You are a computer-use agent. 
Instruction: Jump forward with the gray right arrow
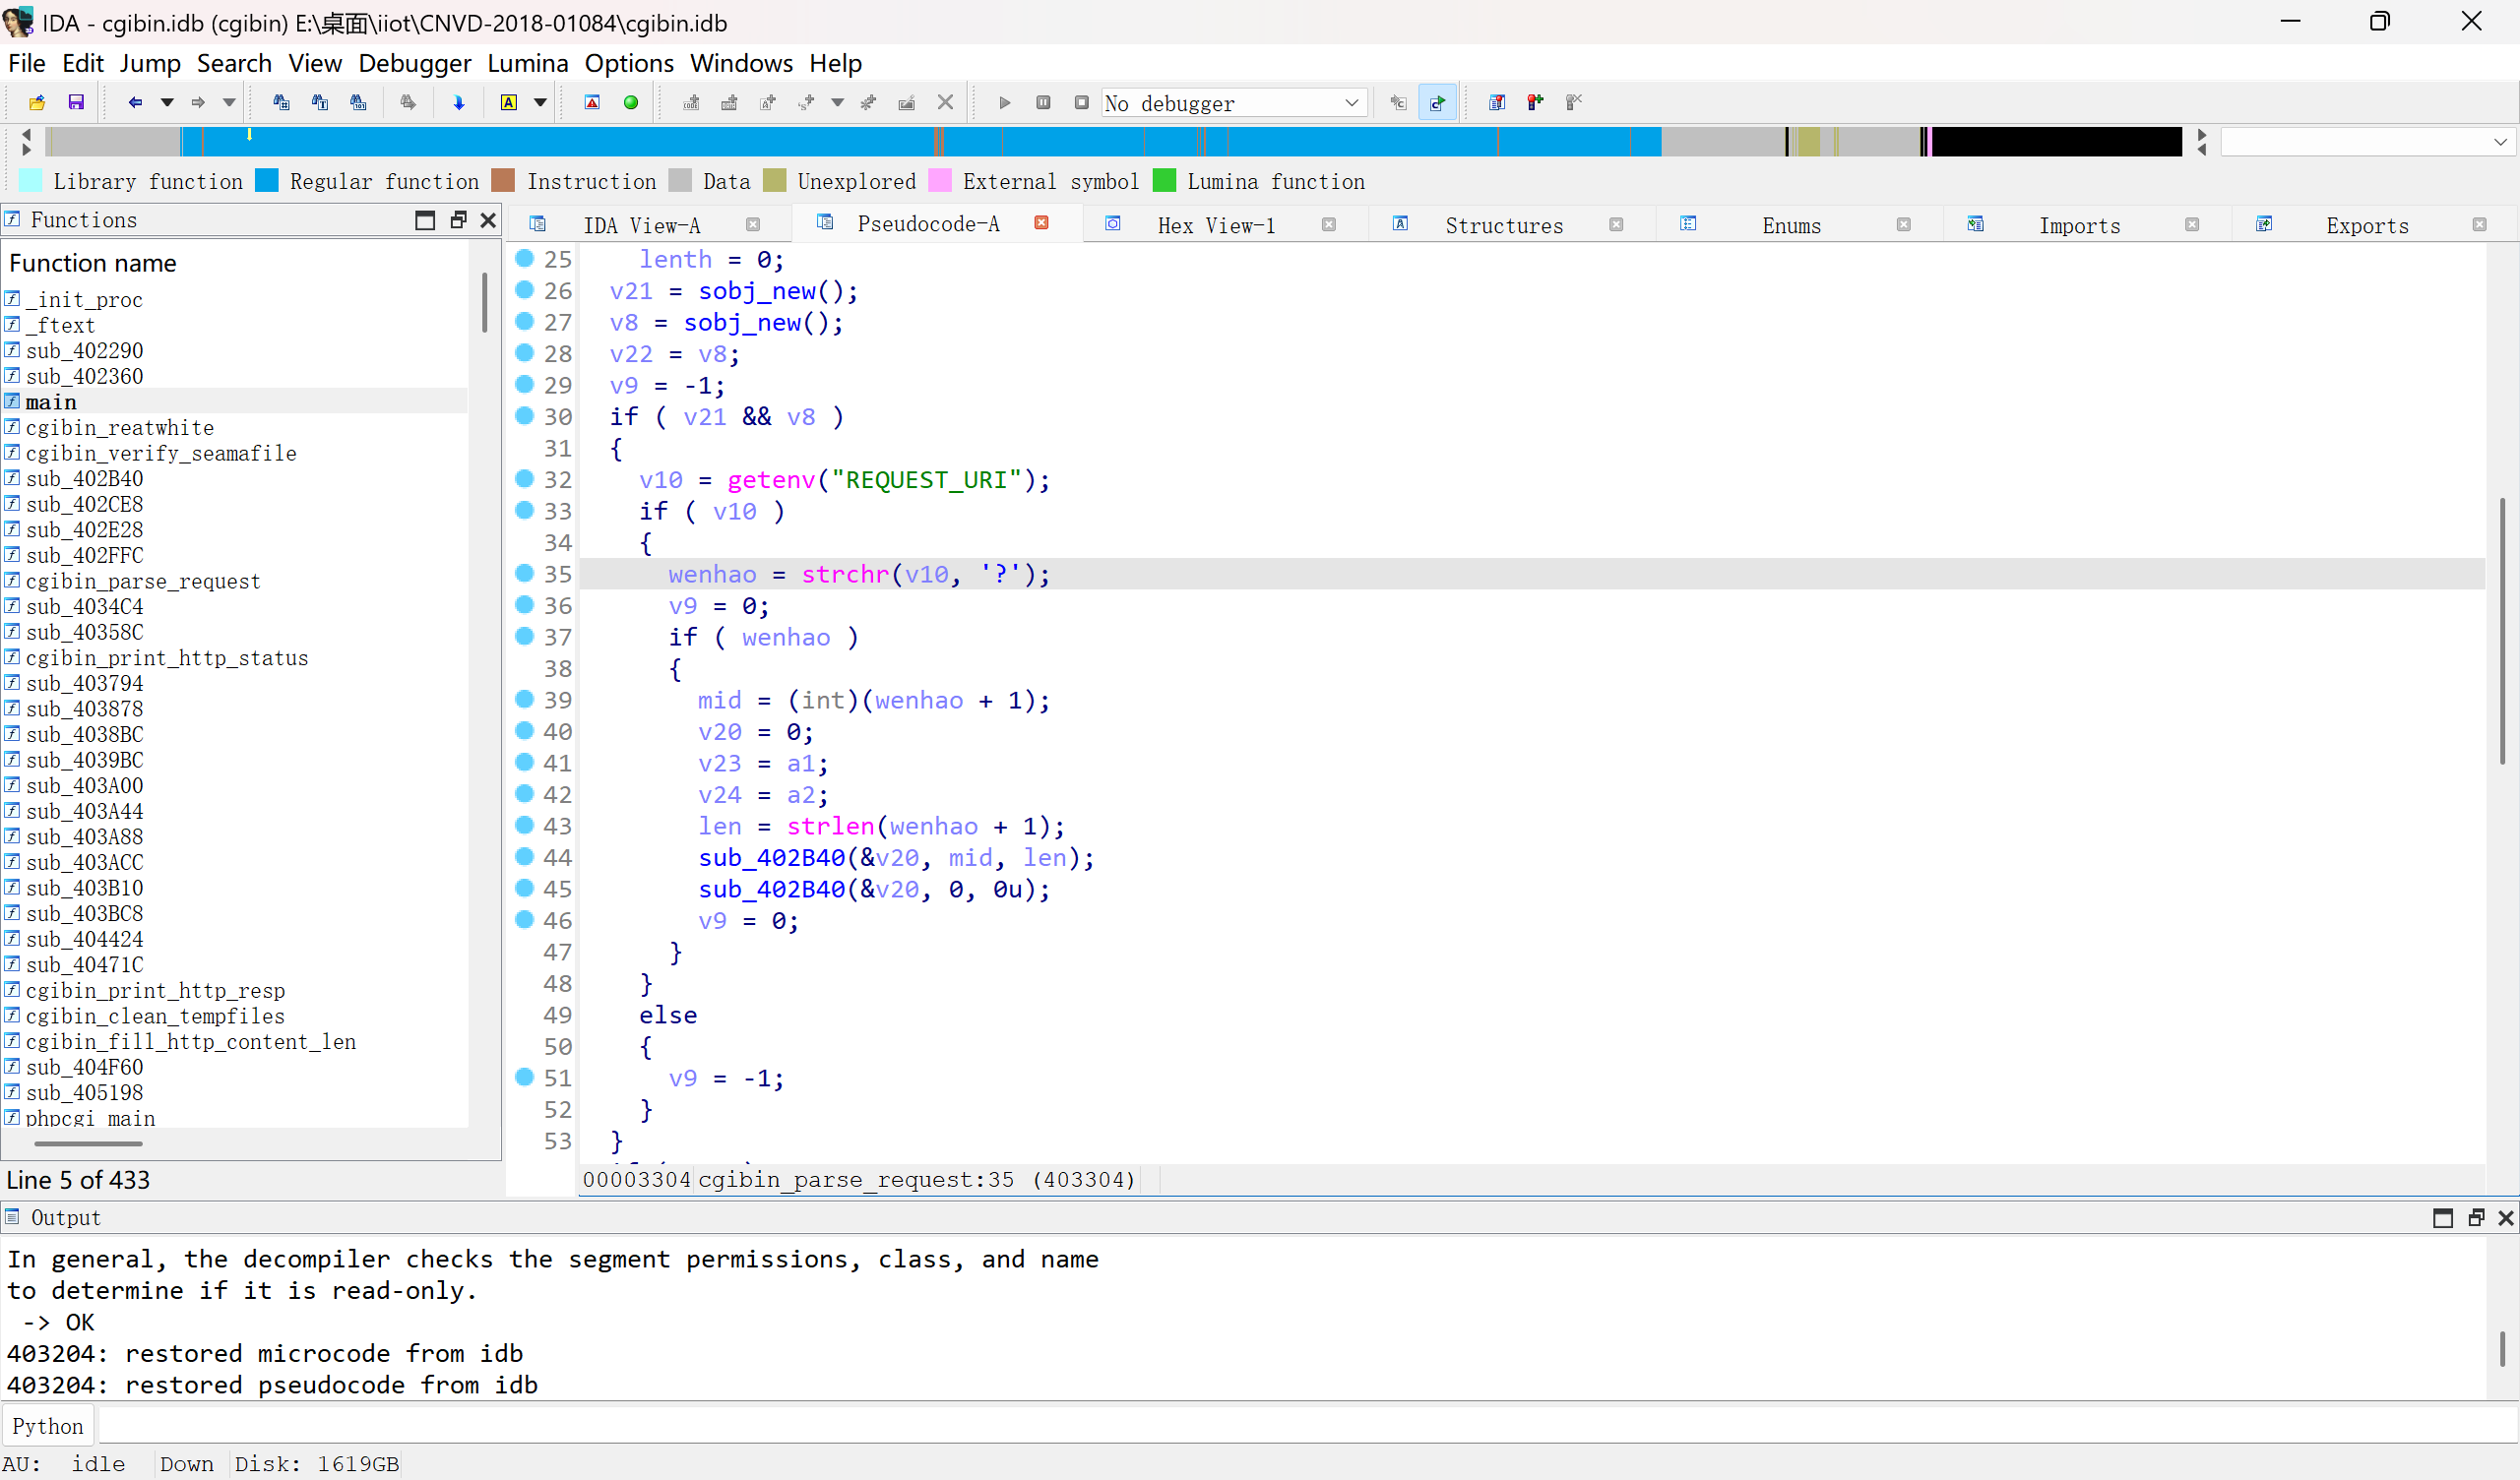click(198, 102)
